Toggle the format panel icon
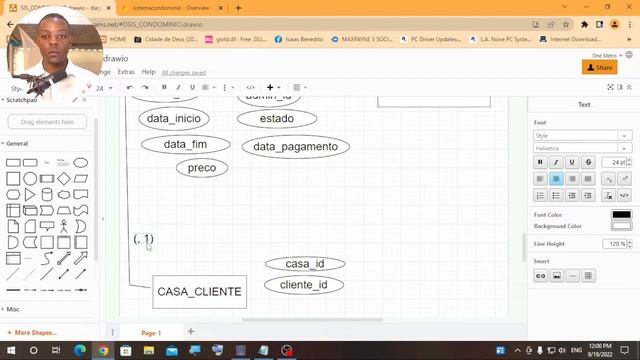 click(620, 87)
